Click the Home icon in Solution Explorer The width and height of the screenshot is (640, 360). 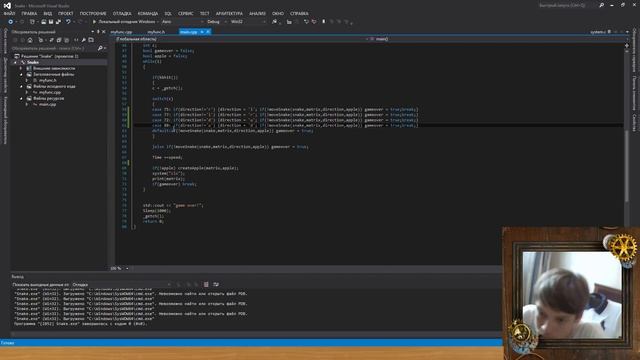[x=30, y=40]
